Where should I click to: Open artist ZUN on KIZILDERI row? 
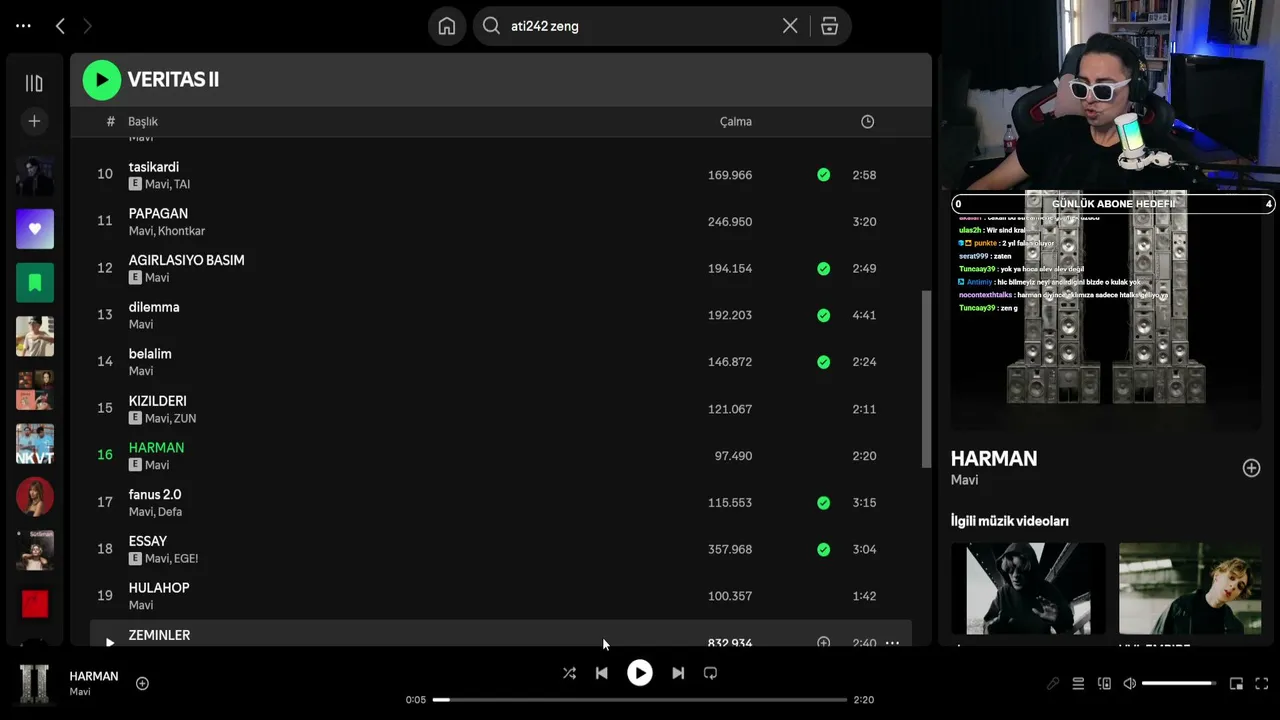[x=184, y=418]
